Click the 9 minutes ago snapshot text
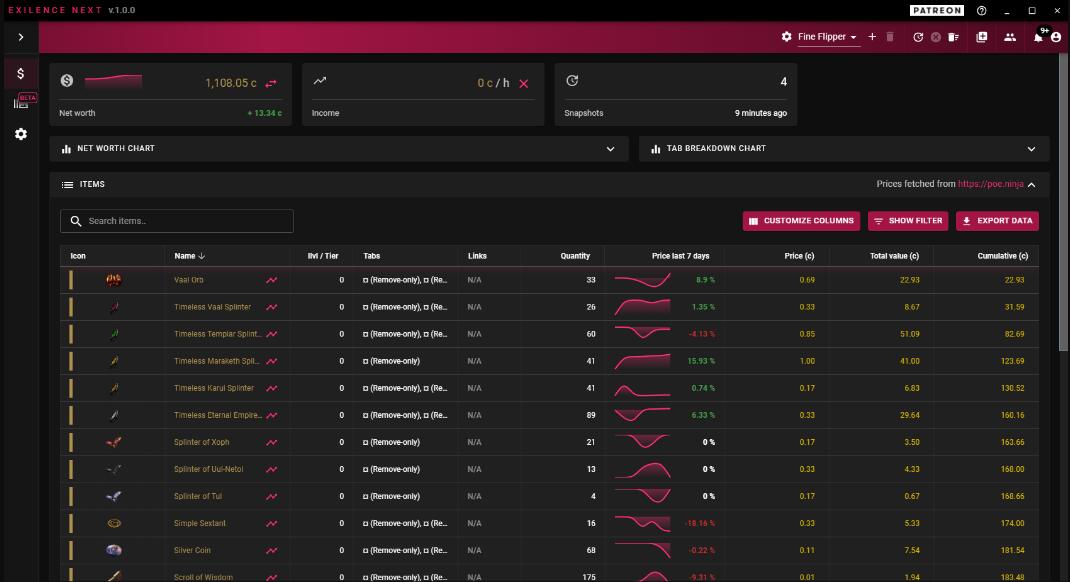The height and width of the screenshot is (582, 1070). click(761, 113)
